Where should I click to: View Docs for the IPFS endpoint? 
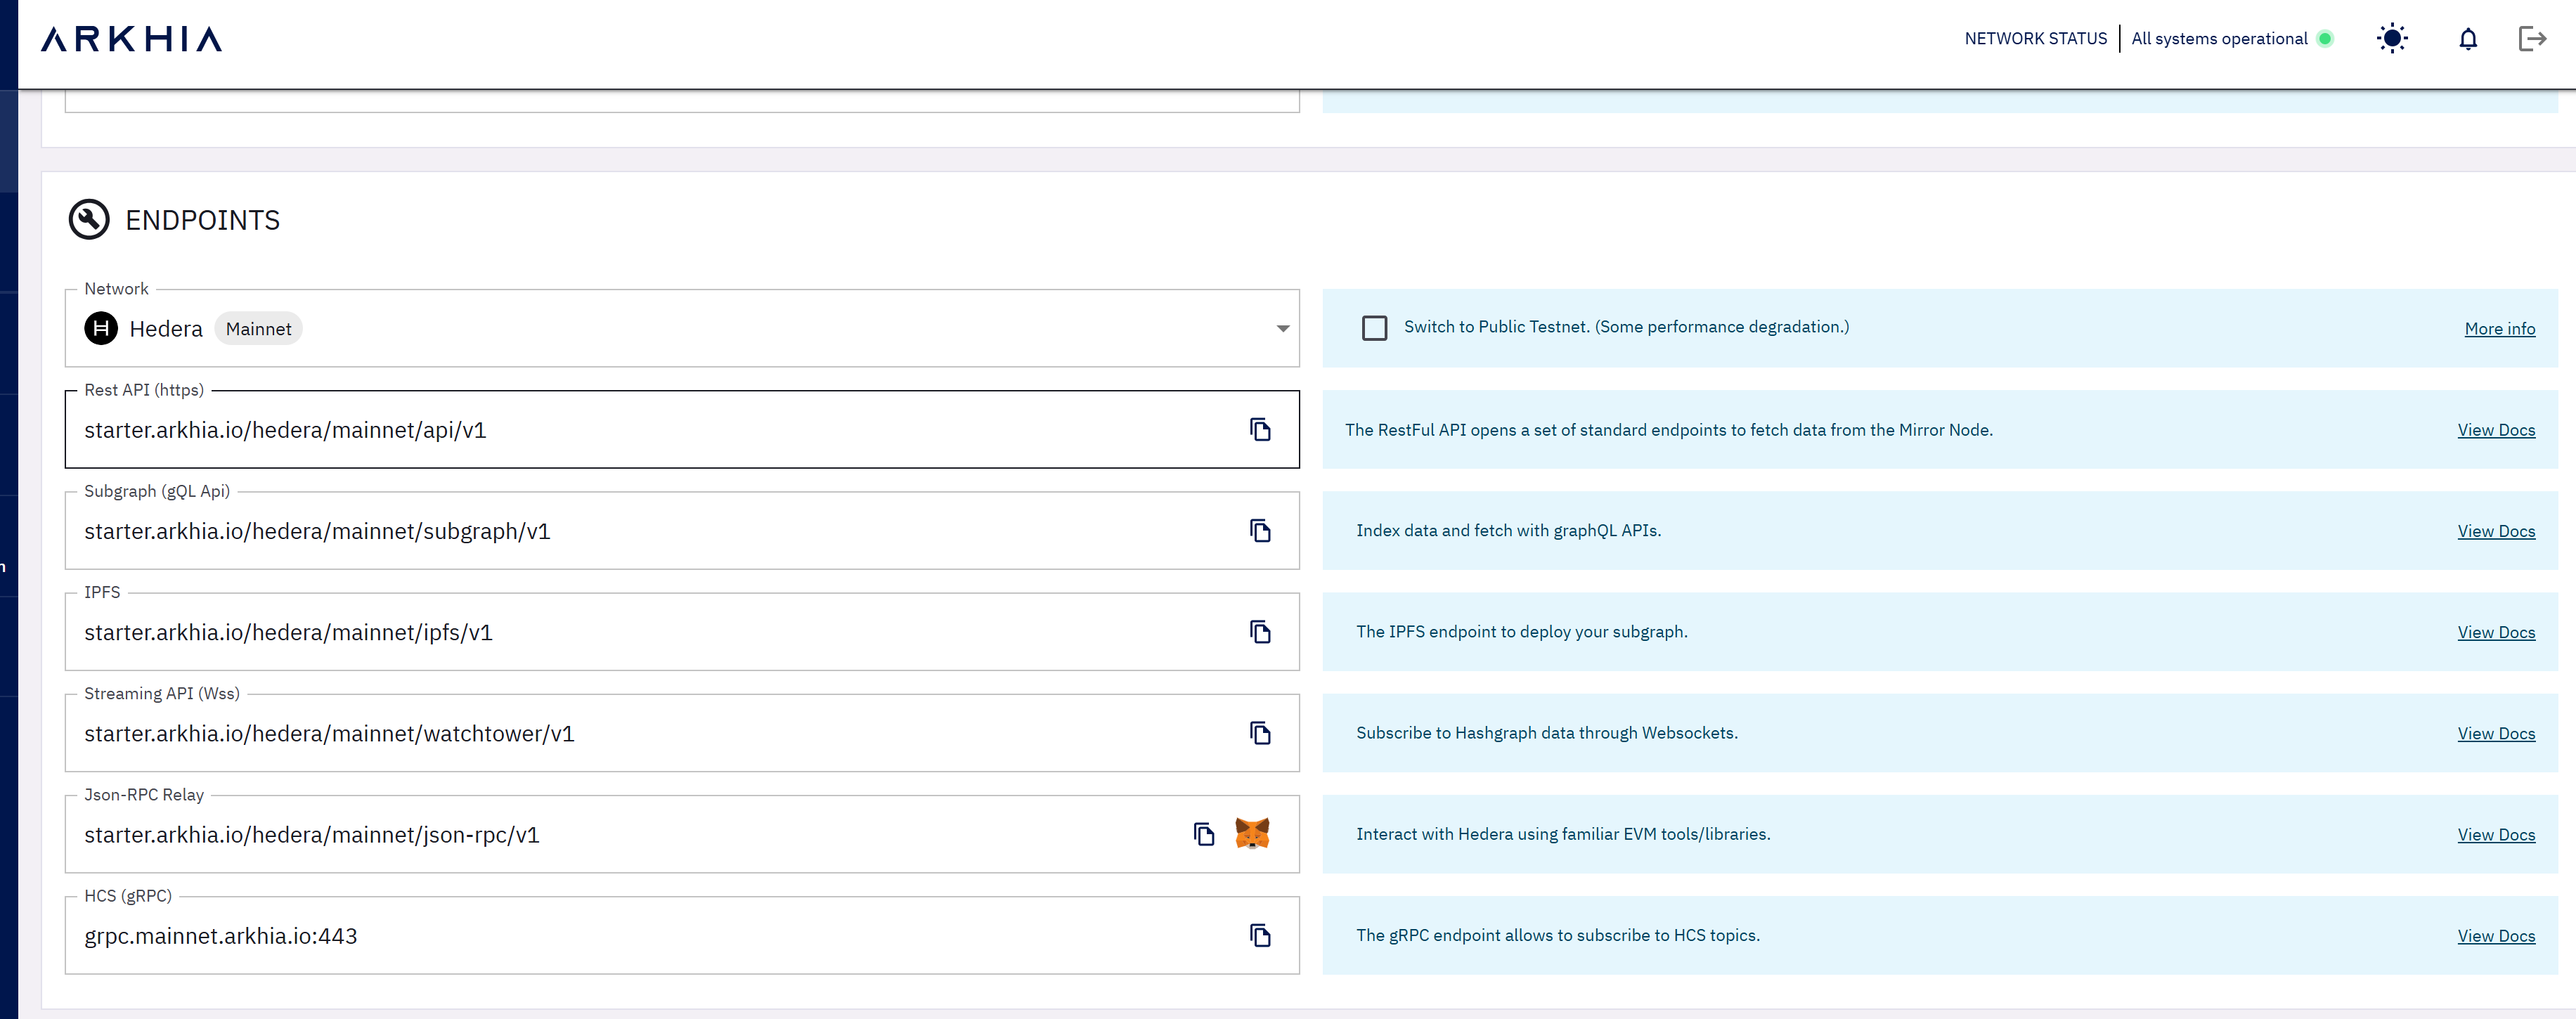point(2496,632)
